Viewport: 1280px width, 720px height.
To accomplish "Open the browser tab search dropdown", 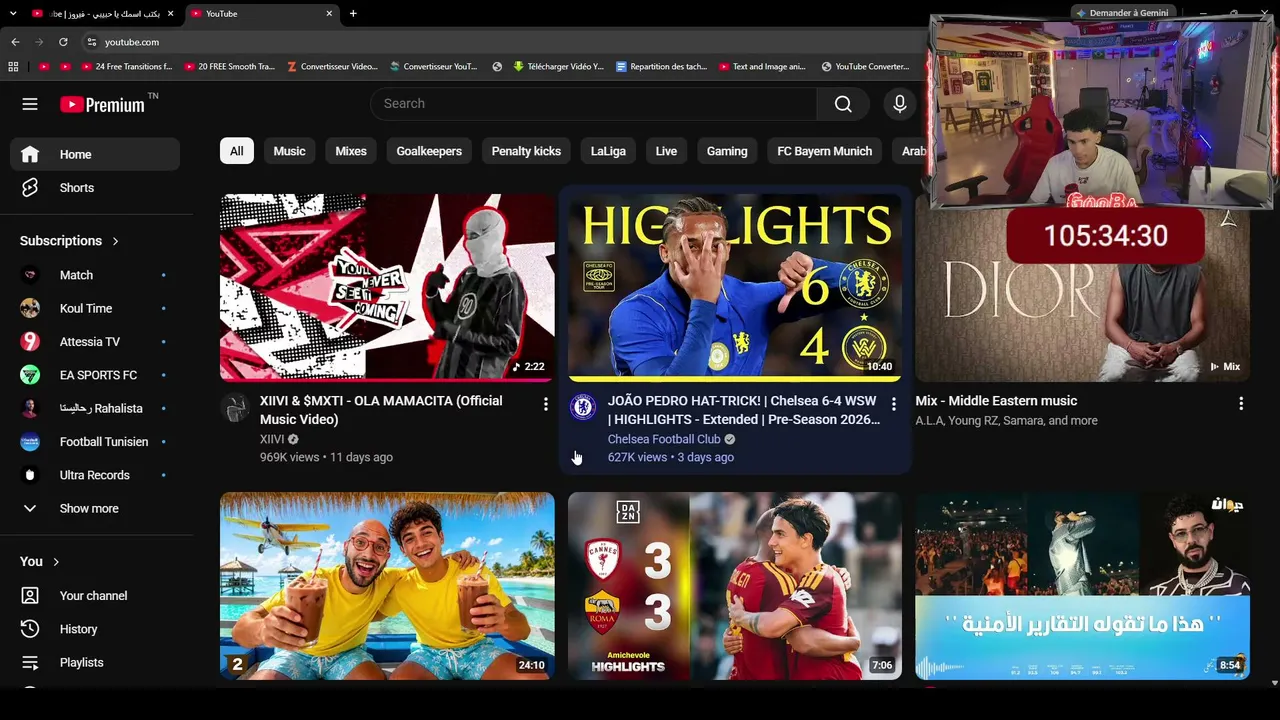I will (13, 14).
